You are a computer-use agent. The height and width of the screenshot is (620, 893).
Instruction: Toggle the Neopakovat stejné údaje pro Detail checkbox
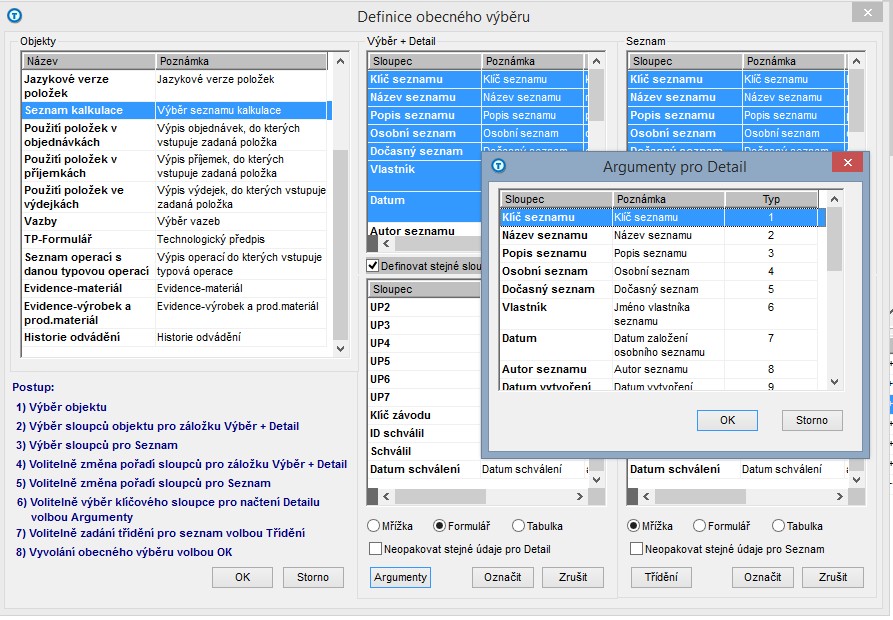(x=375, y=549)
